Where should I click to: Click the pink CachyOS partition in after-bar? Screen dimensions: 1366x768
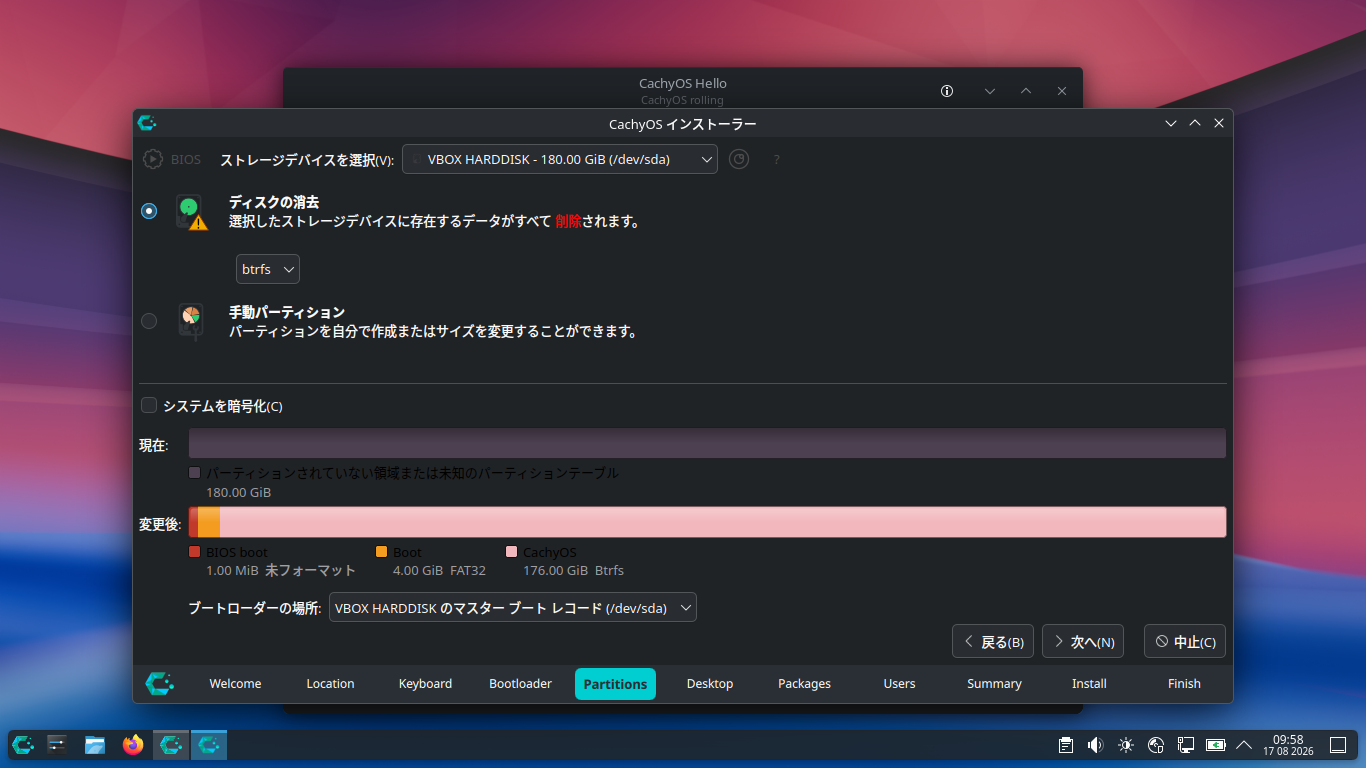(723, 522)
